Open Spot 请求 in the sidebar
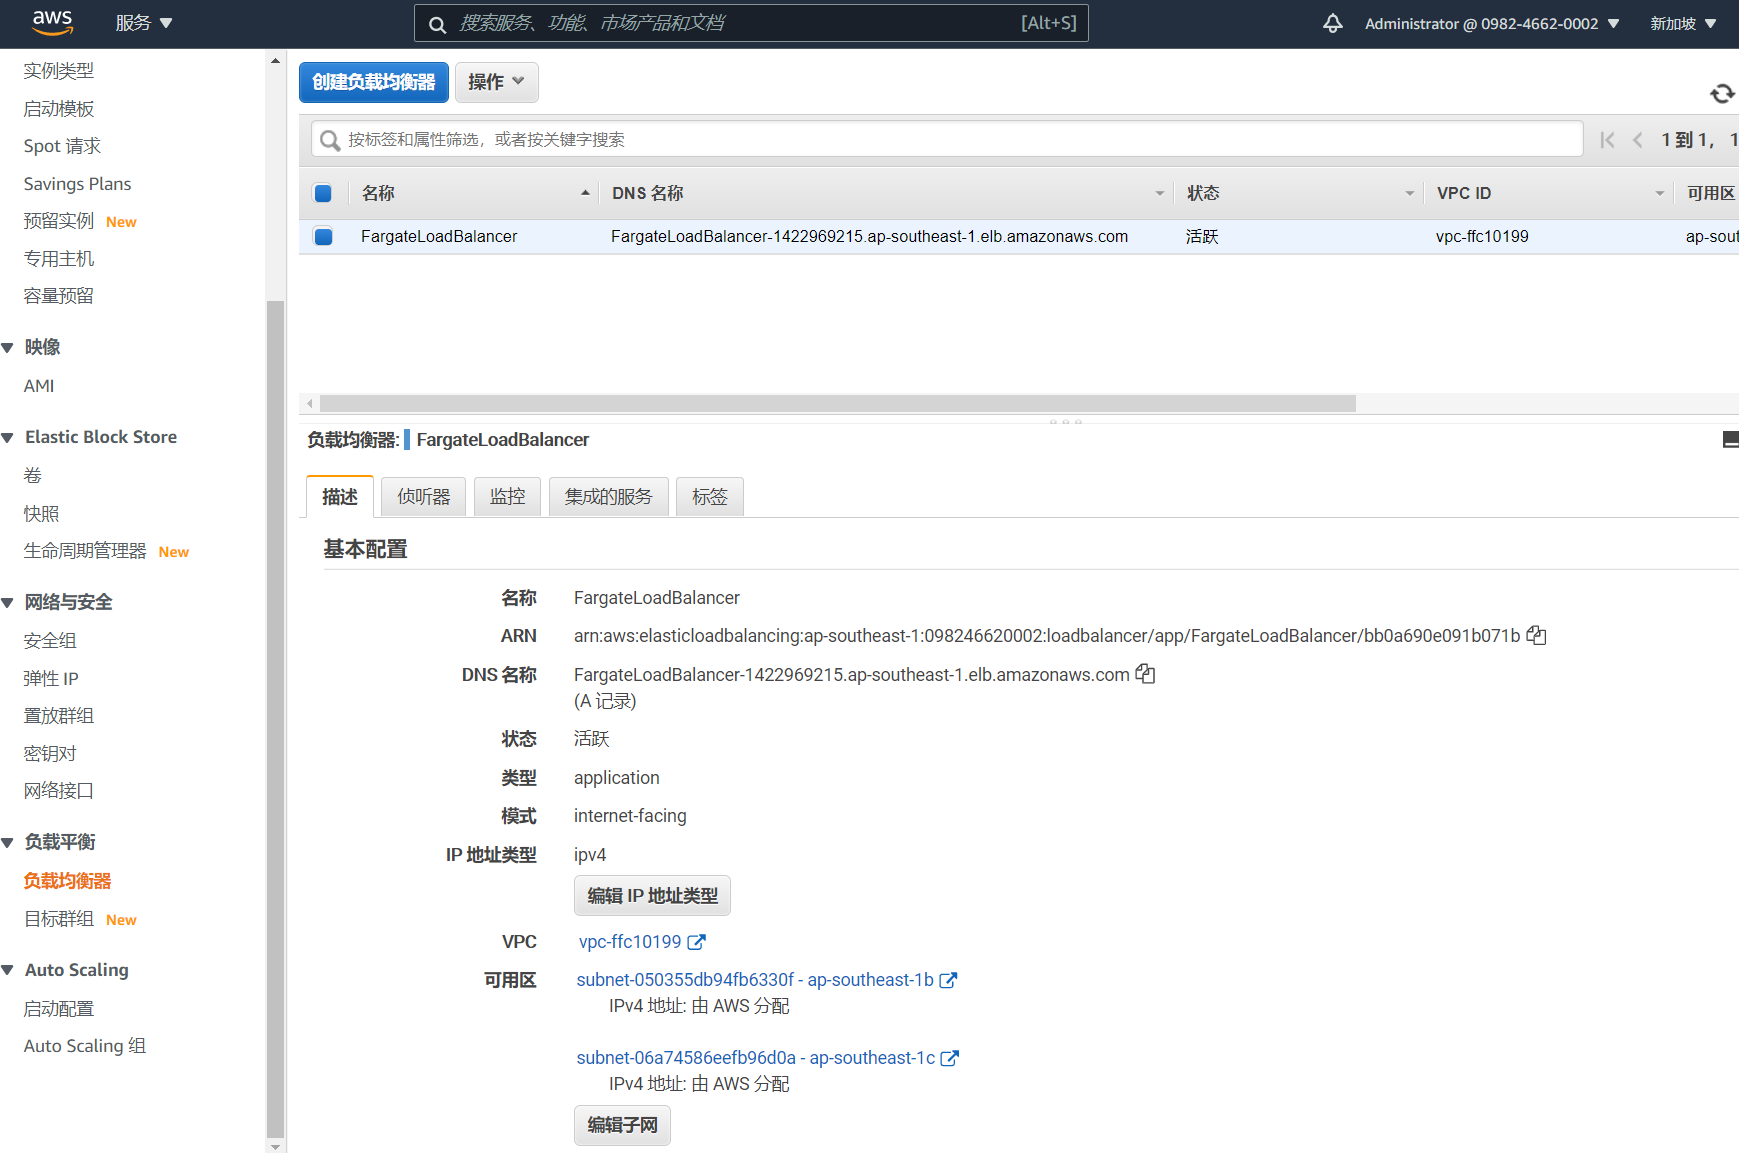The image size is (1739, 1153). 63,146
